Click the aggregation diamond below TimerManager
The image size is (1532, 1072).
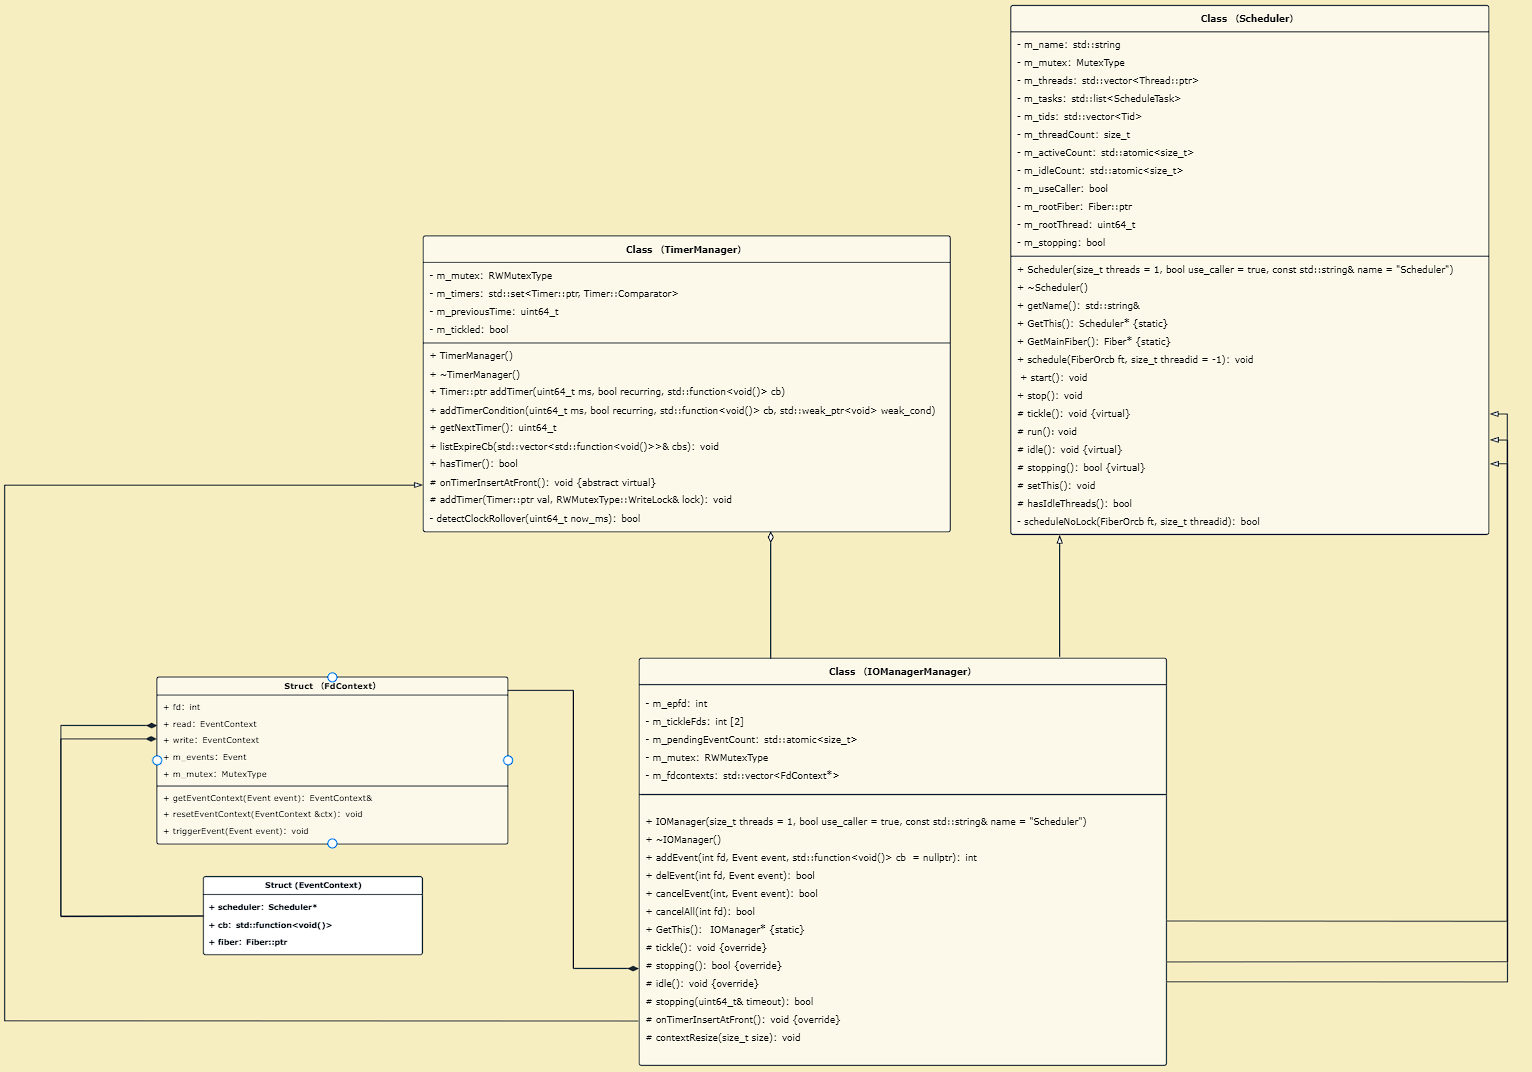point(770,538)
